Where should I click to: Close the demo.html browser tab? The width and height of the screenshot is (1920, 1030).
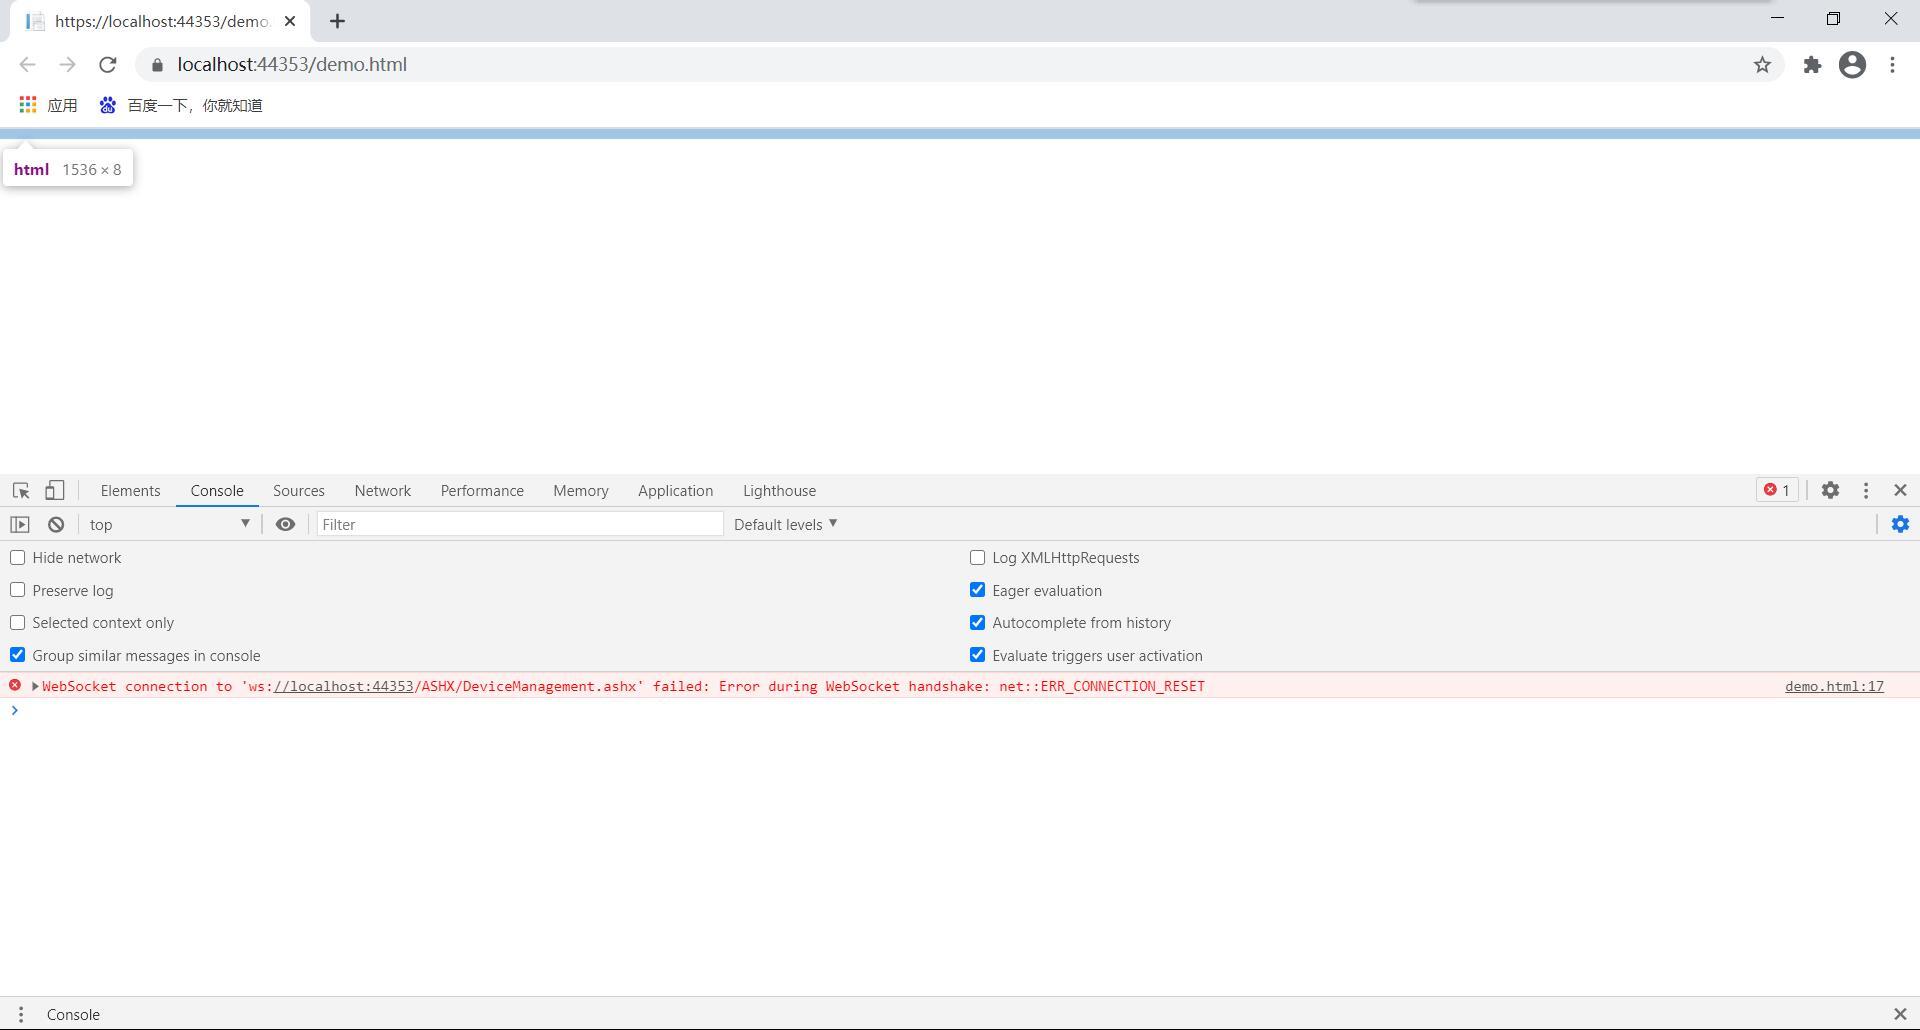pos(290,21)
